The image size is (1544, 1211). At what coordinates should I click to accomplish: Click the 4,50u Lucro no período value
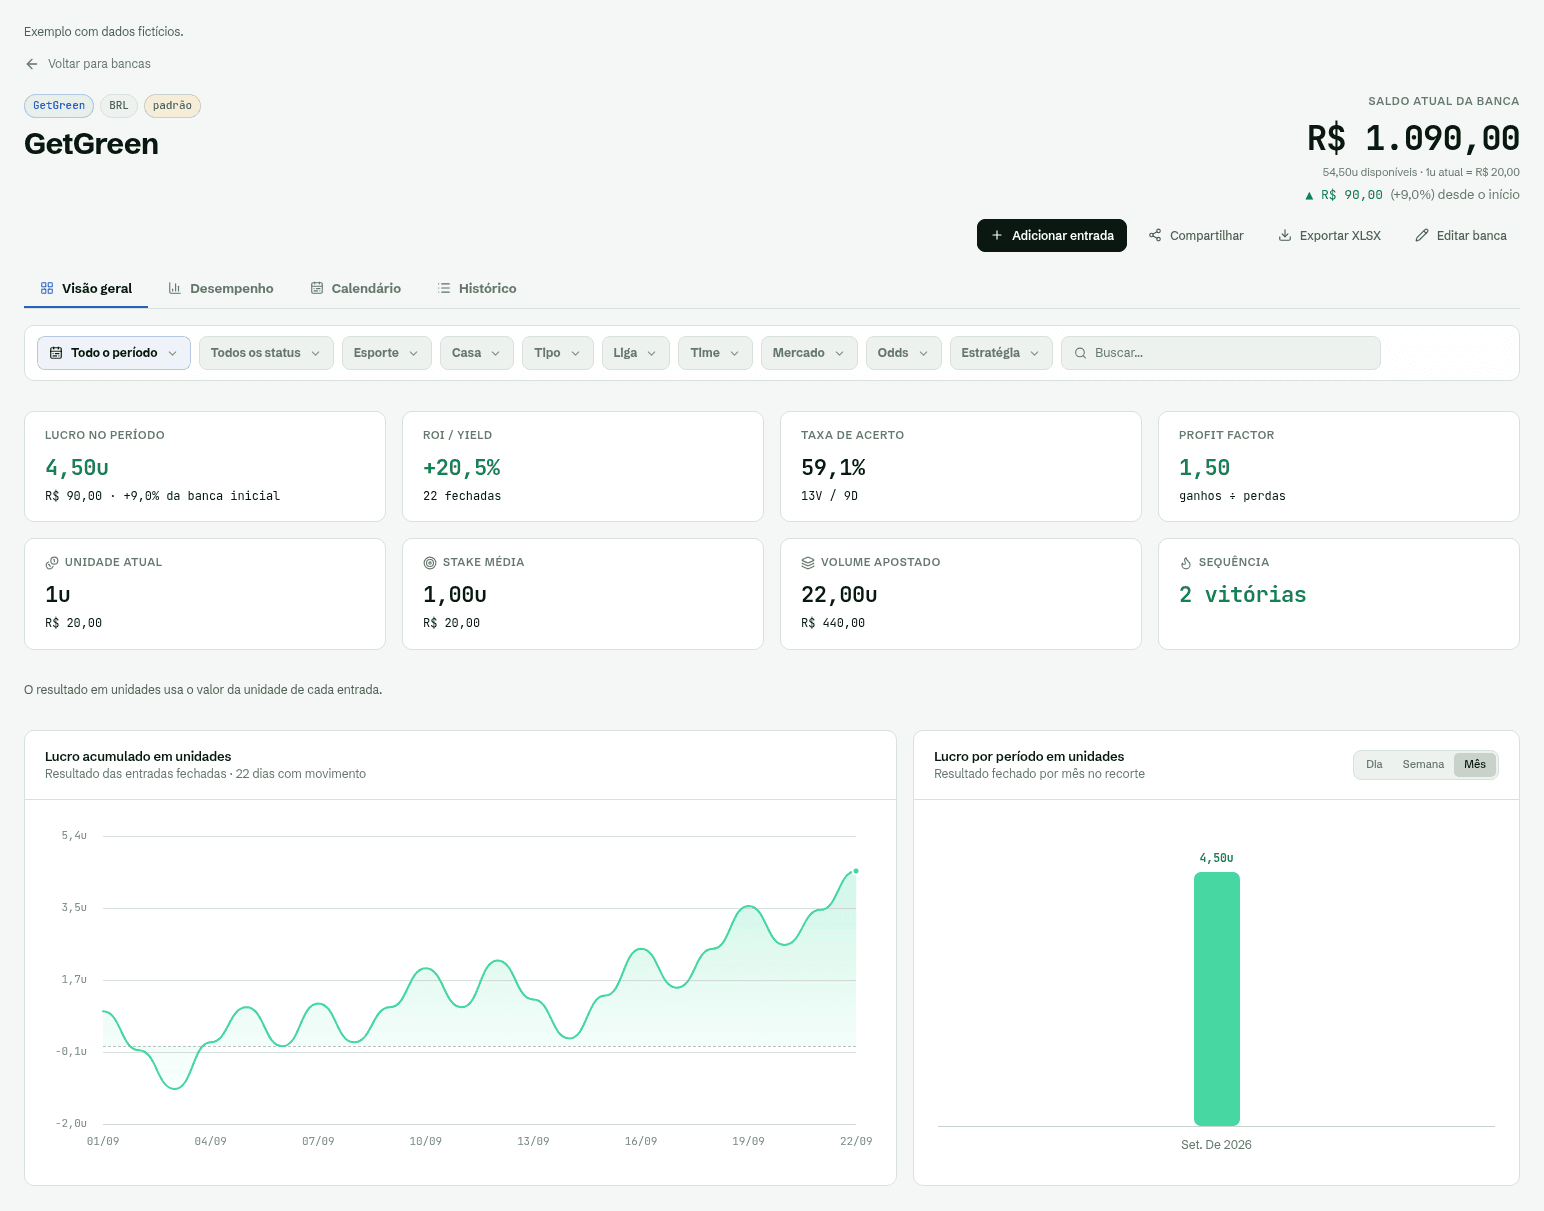77,468
